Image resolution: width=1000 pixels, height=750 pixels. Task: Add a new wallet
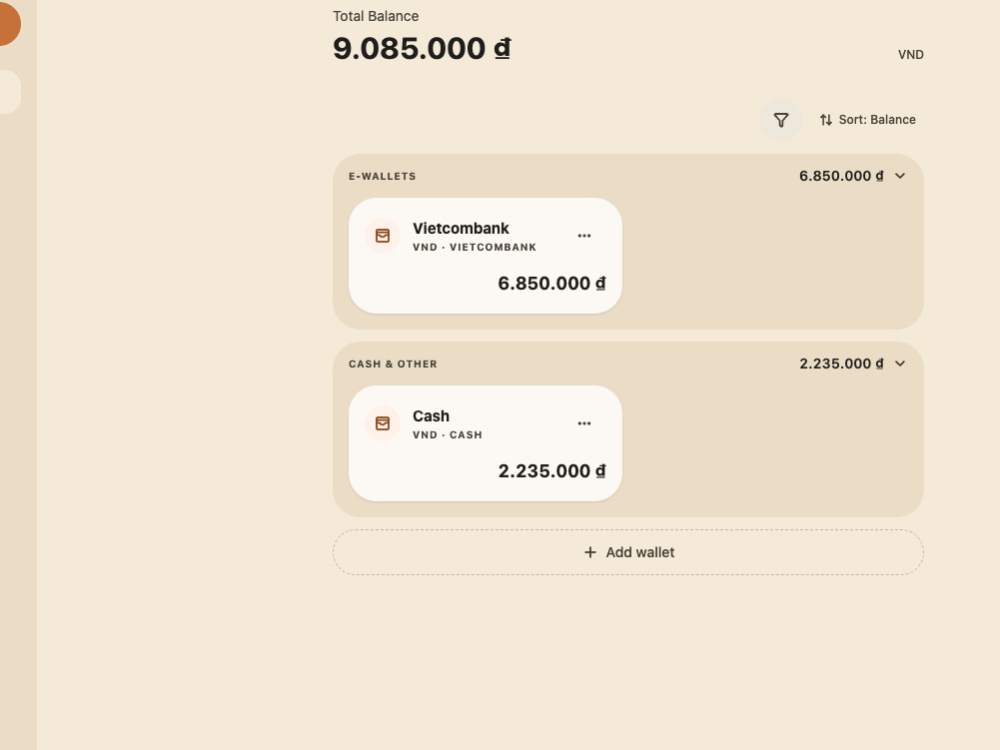628,552
